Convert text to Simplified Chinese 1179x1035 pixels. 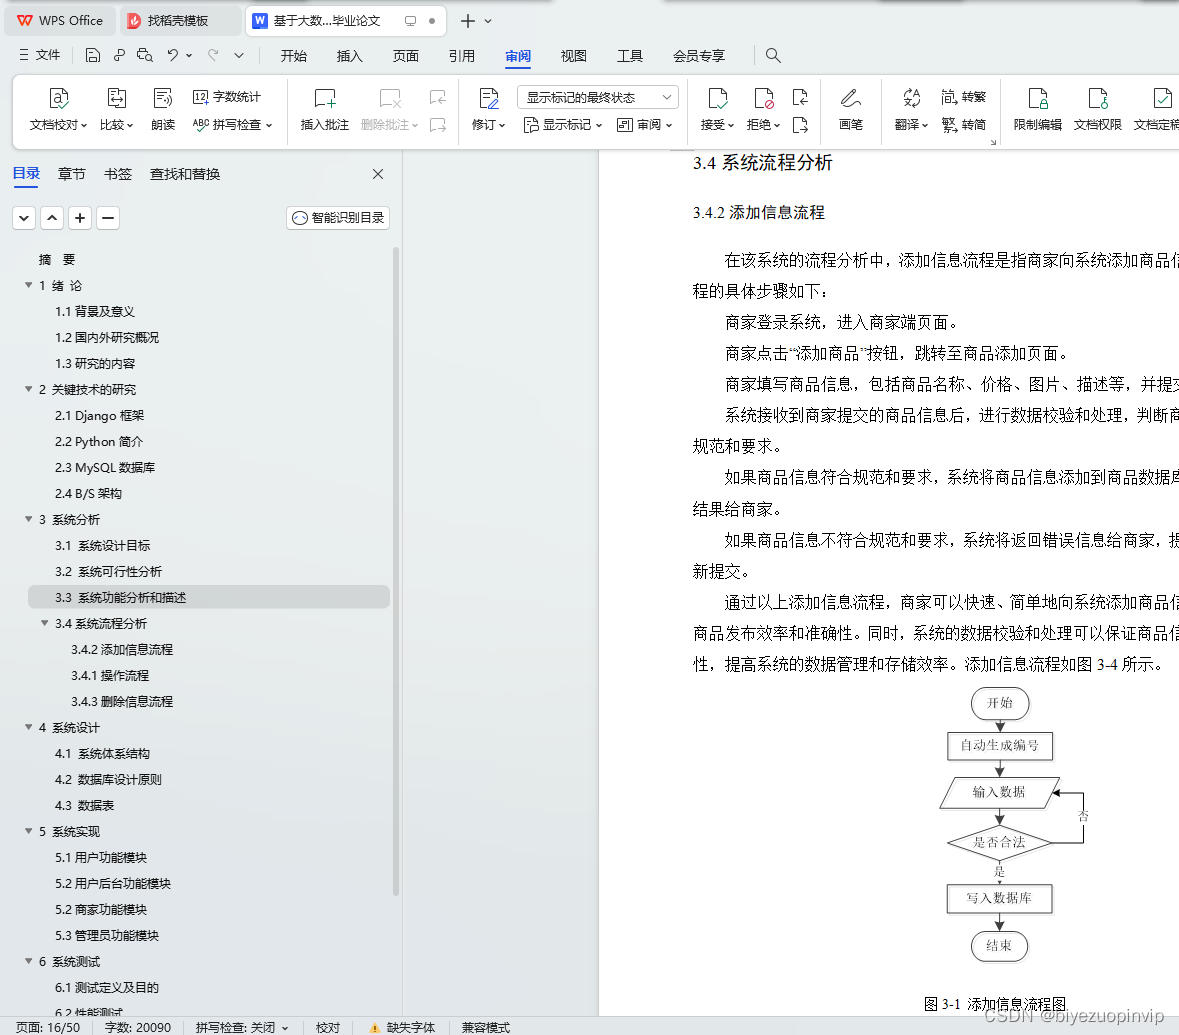click(963, 125)
